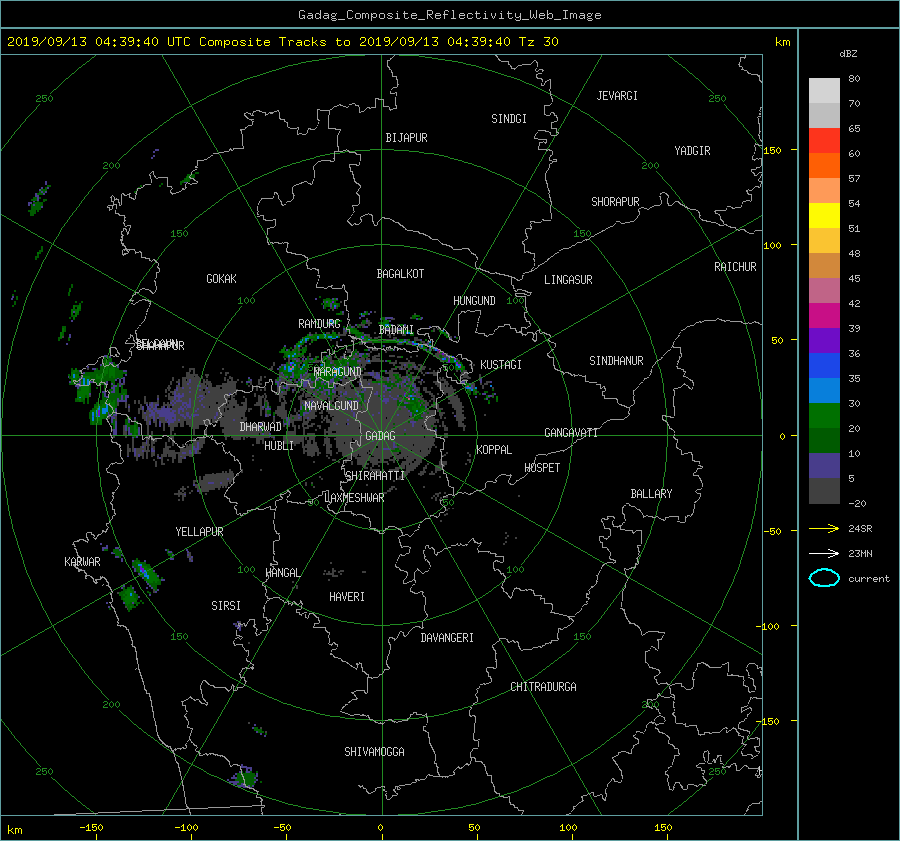The height and width of the screenshot is (841, 900).
Task: Click the SIRSI city label
Action: tap(226, 606)
